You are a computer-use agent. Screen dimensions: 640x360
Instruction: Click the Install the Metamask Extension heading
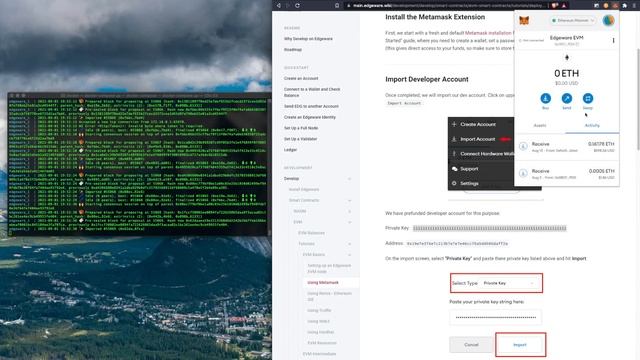pos(435,17)
